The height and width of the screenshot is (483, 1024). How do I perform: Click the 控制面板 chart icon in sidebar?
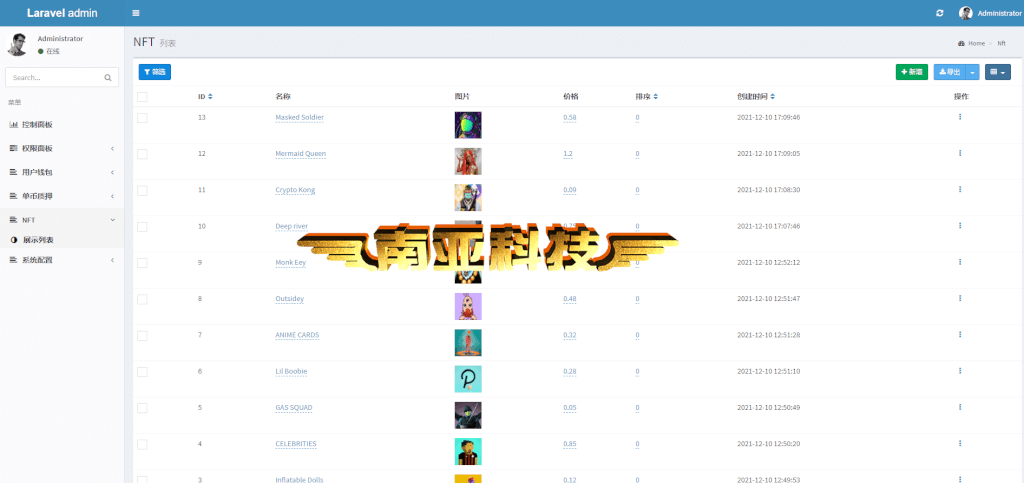(x=14, y=124)
